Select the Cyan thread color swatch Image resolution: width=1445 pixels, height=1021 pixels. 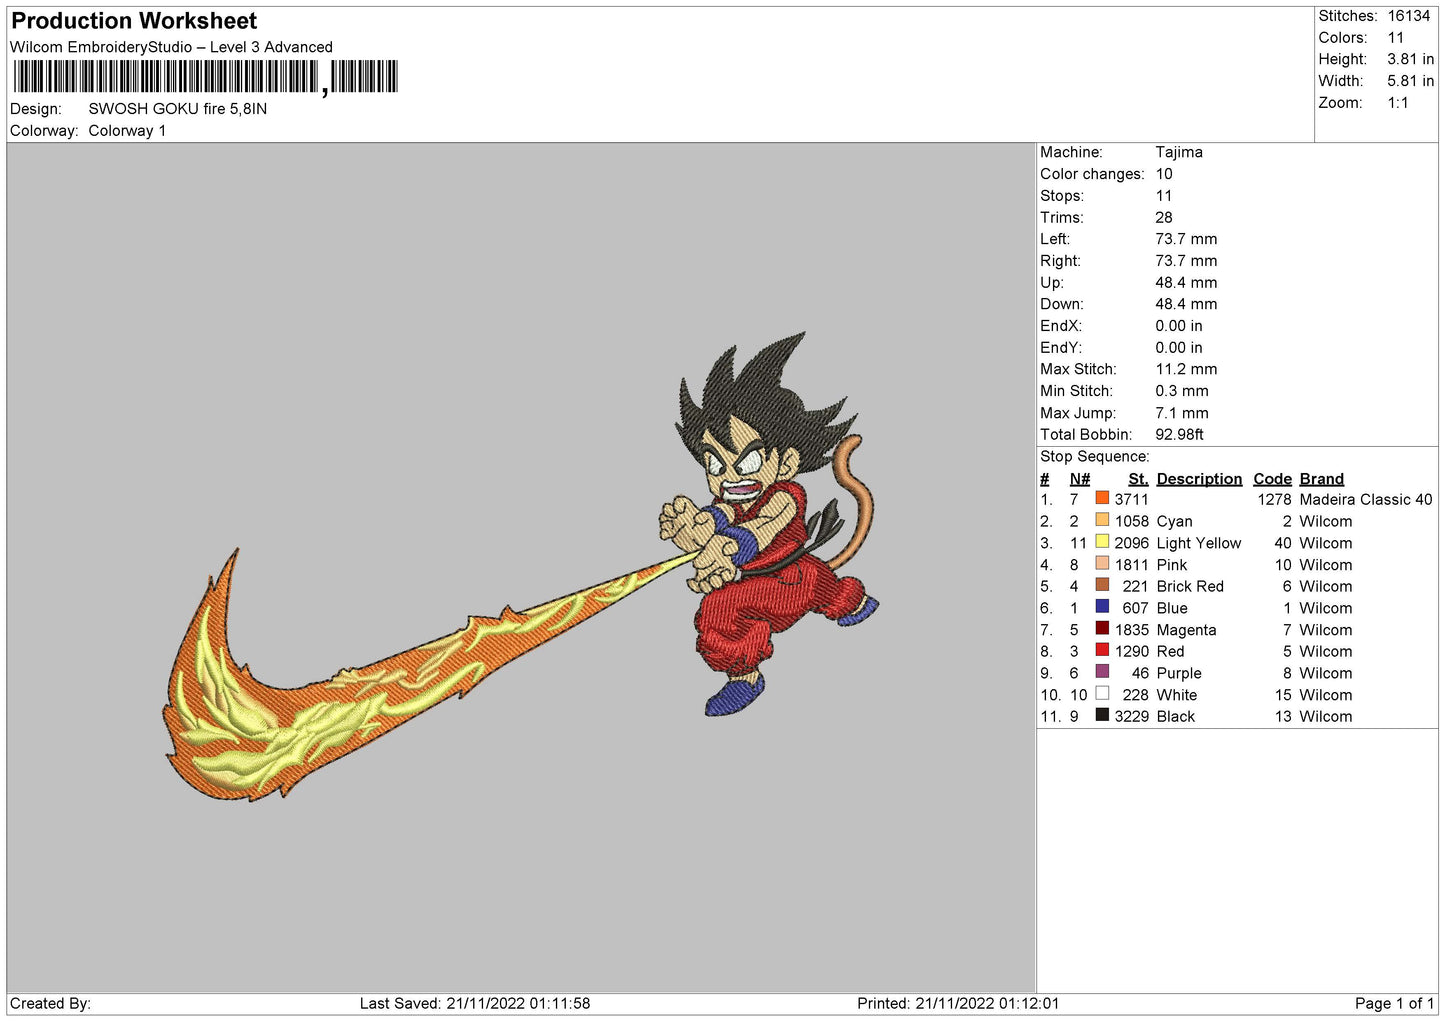1102,520
